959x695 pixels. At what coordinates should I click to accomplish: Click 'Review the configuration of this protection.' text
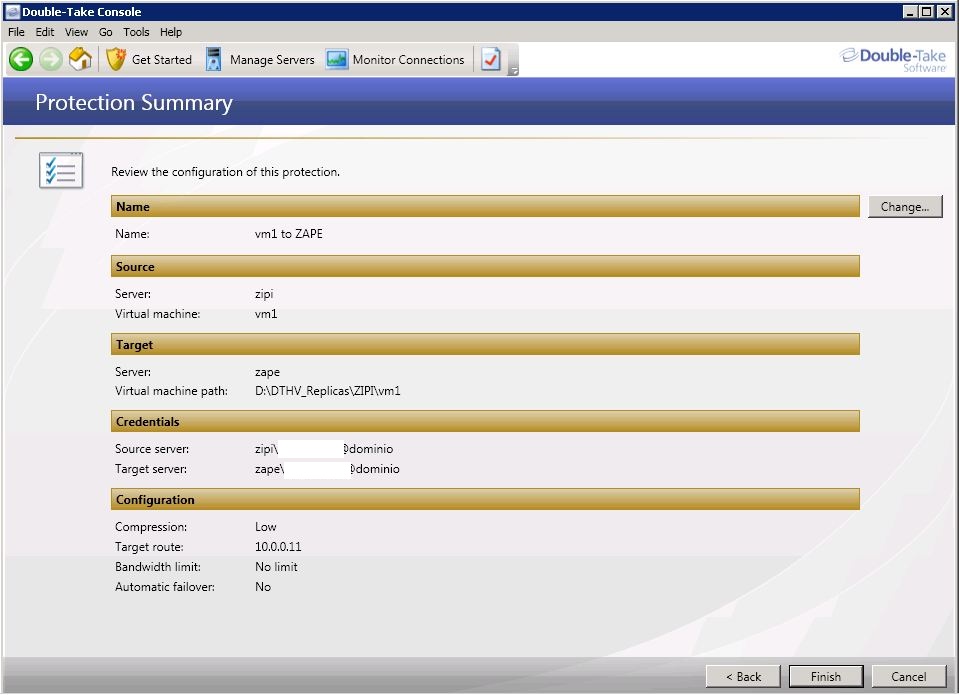pos(225,172)
